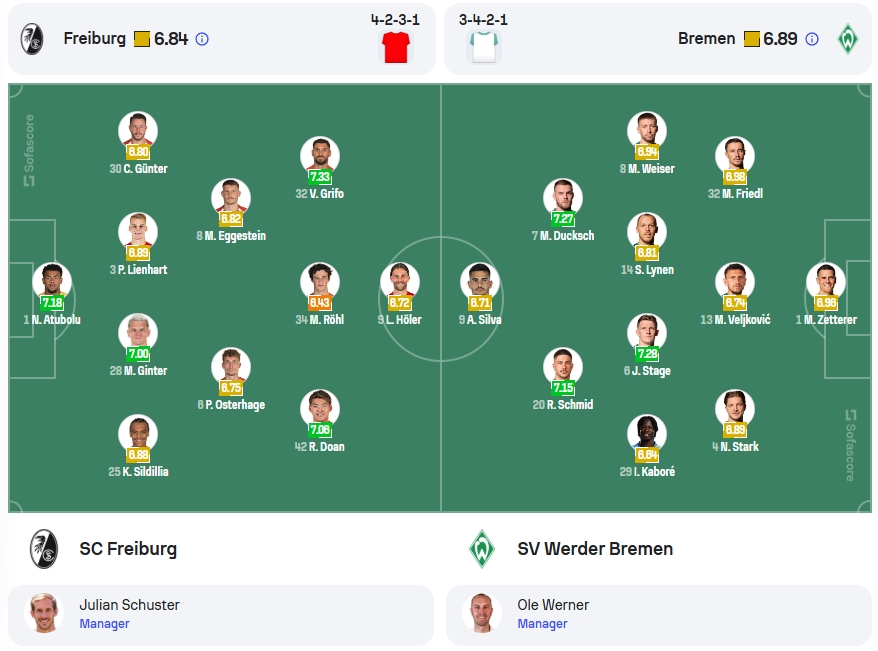Screen dimensions: 878x651
Task: Open manager Julian Schuster's card
Action: coord(221,615)
